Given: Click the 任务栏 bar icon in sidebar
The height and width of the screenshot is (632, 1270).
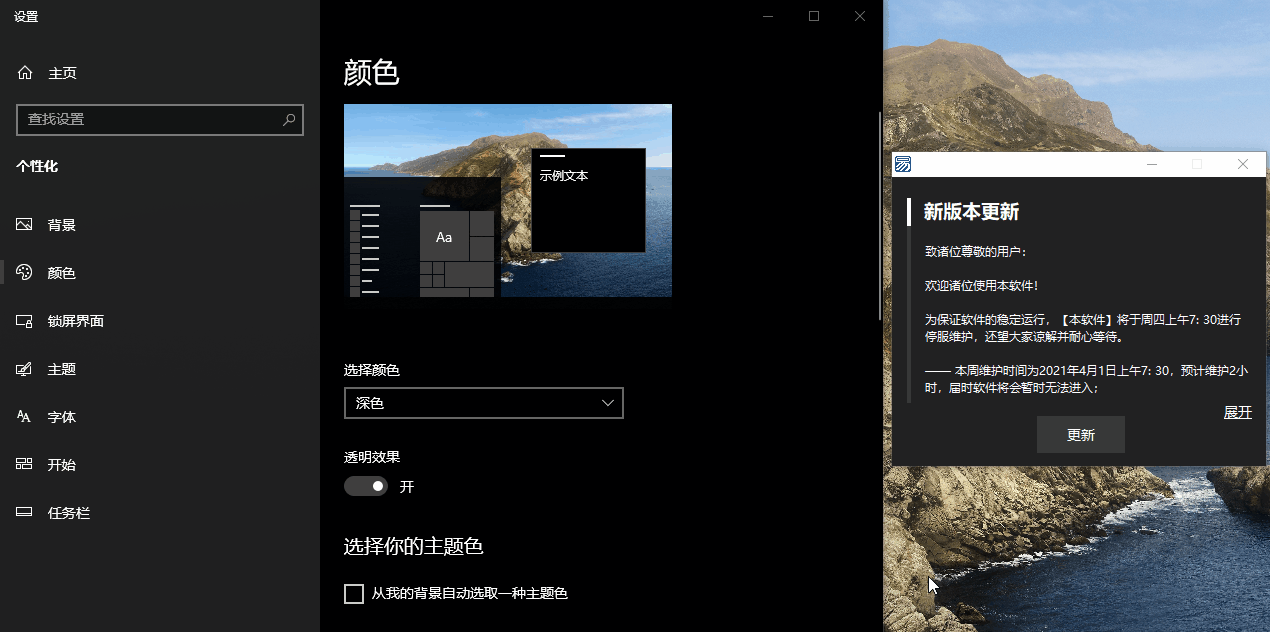Looking at the screenshot, I should (x=25, y=513).
